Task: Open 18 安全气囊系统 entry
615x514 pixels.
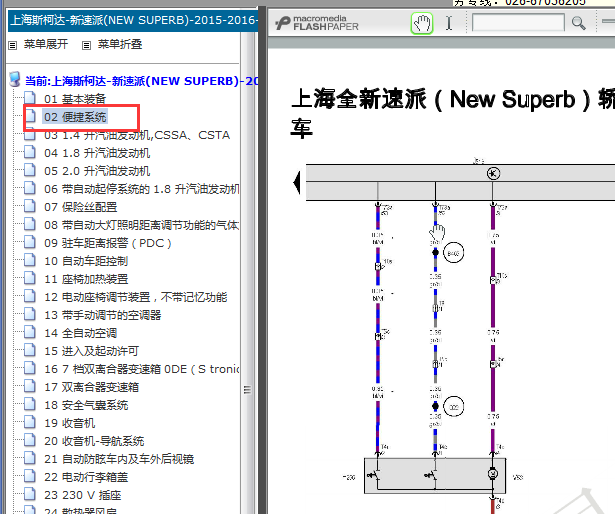Action: pyautogui.click(x=86, y=405)
